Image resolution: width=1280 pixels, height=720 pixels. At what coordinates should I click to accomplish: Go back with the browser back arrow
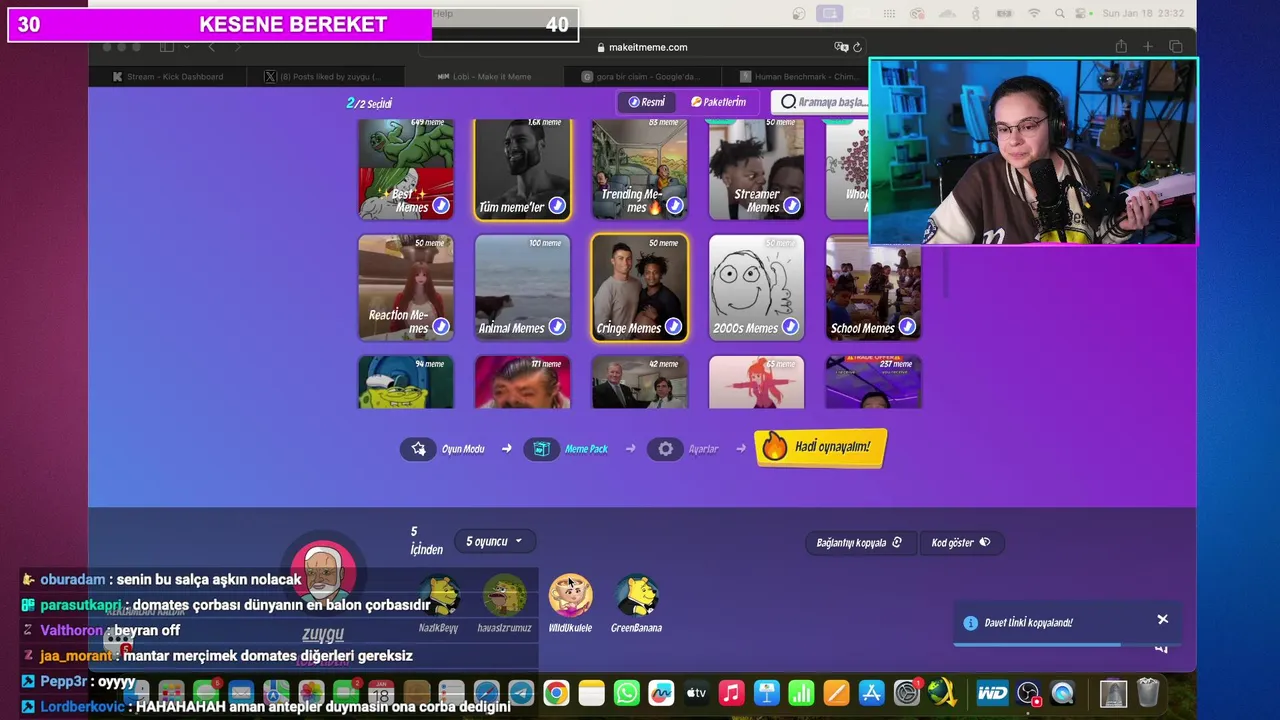[x=211, y=47]
